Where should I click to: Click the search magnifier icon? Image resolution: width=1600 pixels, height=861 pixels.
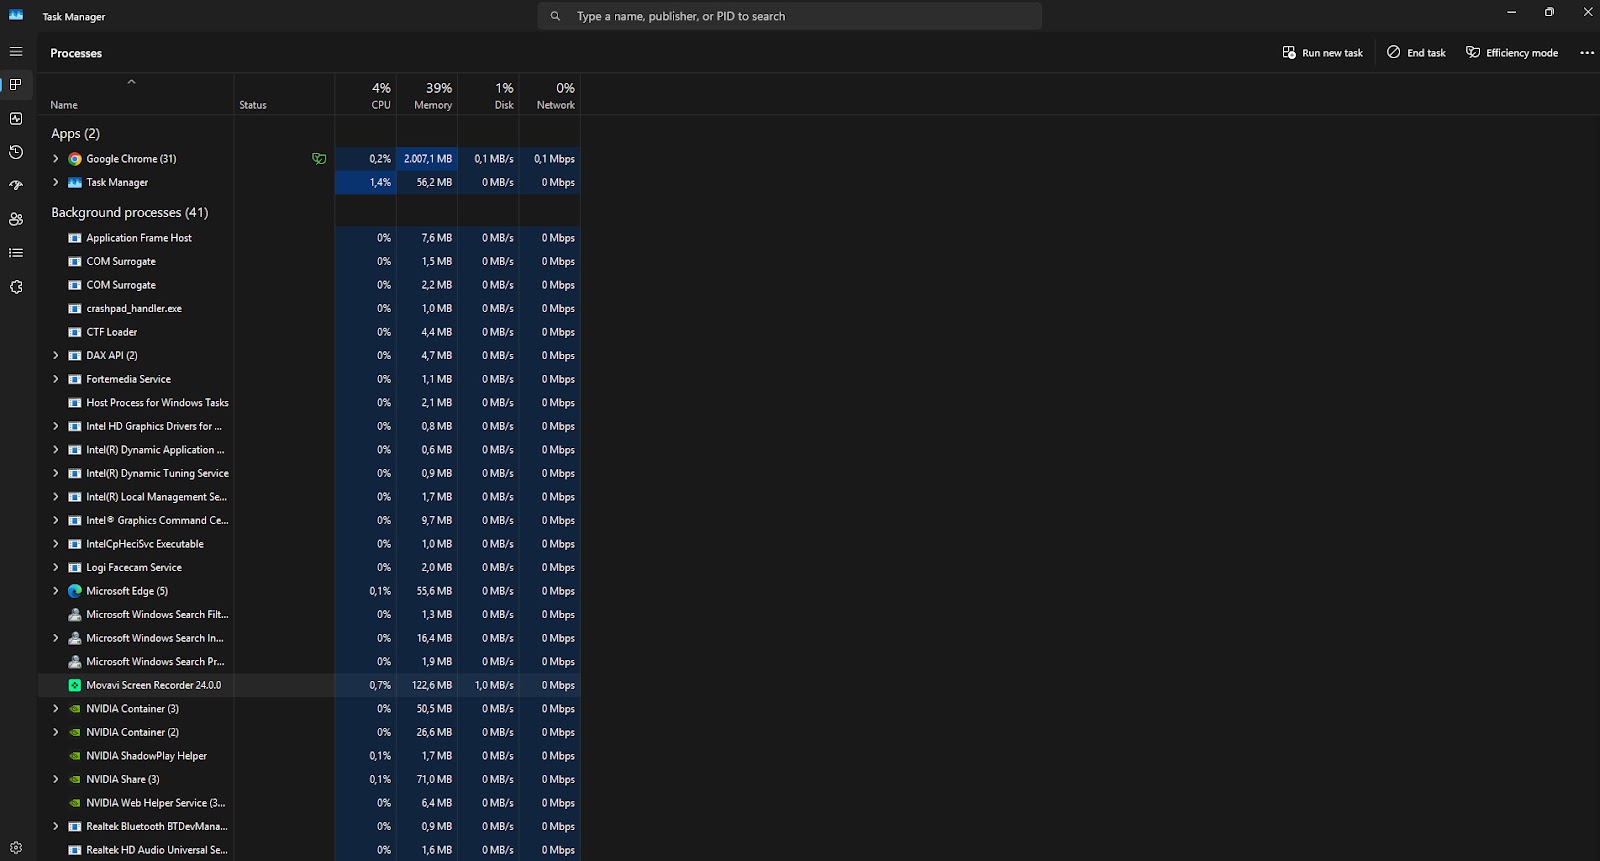click(x=555, y=16)
